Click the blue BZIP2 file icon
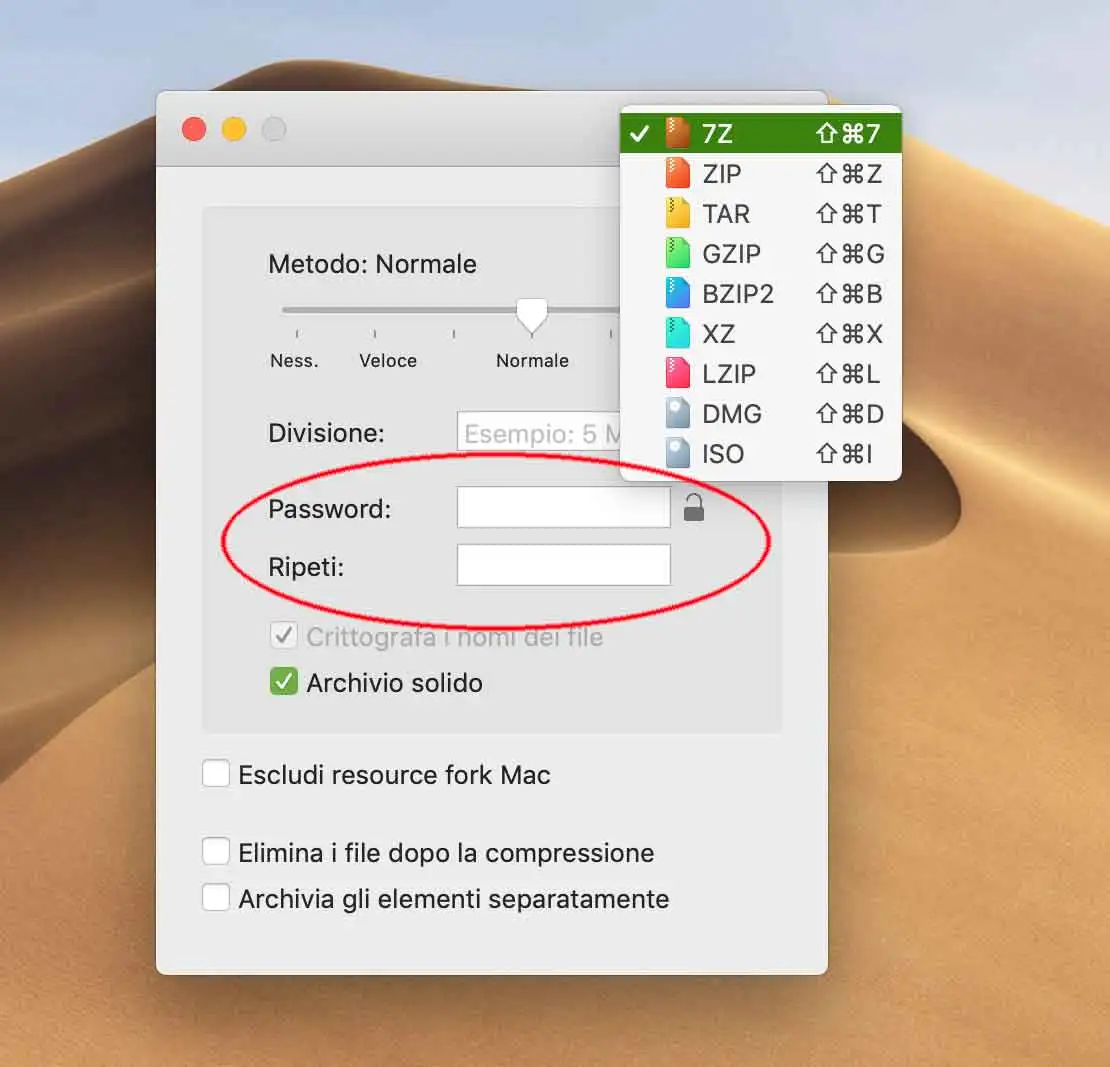 [x=675, y=294]
